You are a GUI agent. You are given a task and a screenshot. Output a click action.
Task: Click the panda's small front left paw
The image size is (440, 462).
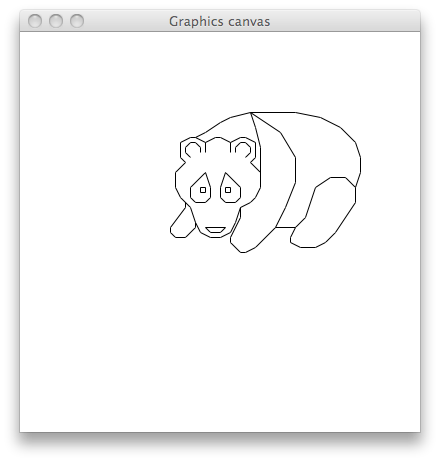[182, 223]
